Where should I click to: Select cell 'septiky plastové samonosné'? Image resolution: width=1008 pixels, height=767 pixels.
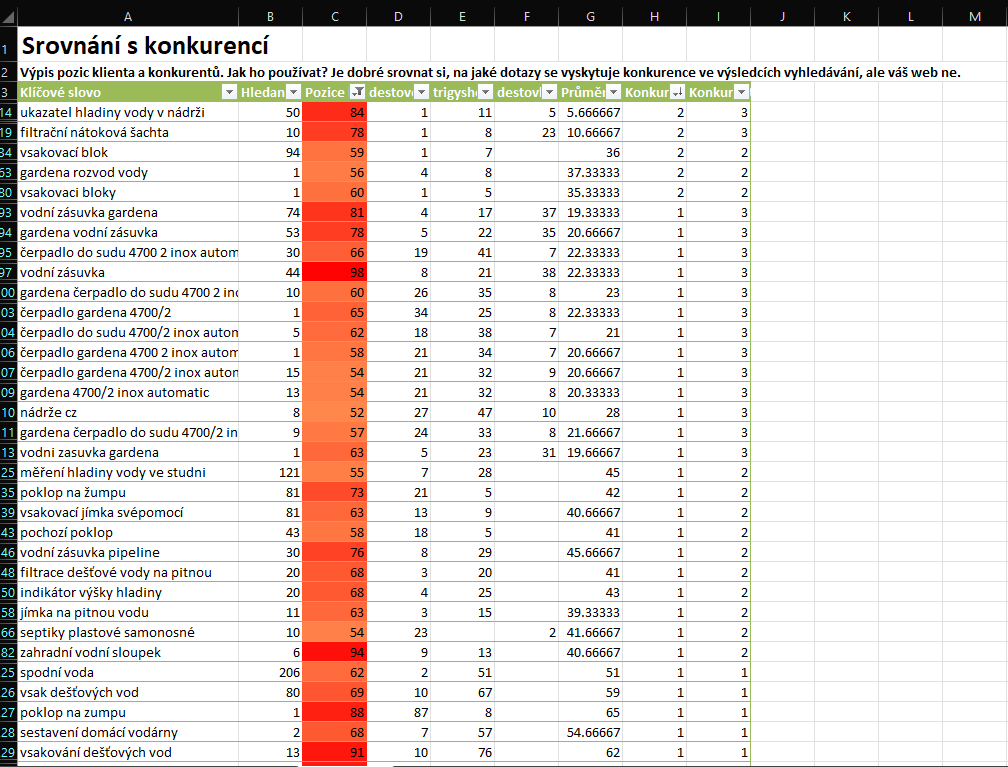tap(128, 633)
